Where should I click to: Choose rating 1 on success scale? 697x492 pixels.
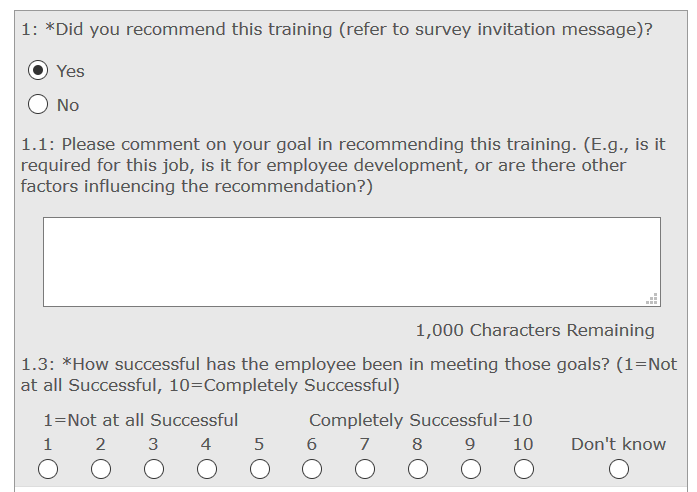(x=48, y=469)
